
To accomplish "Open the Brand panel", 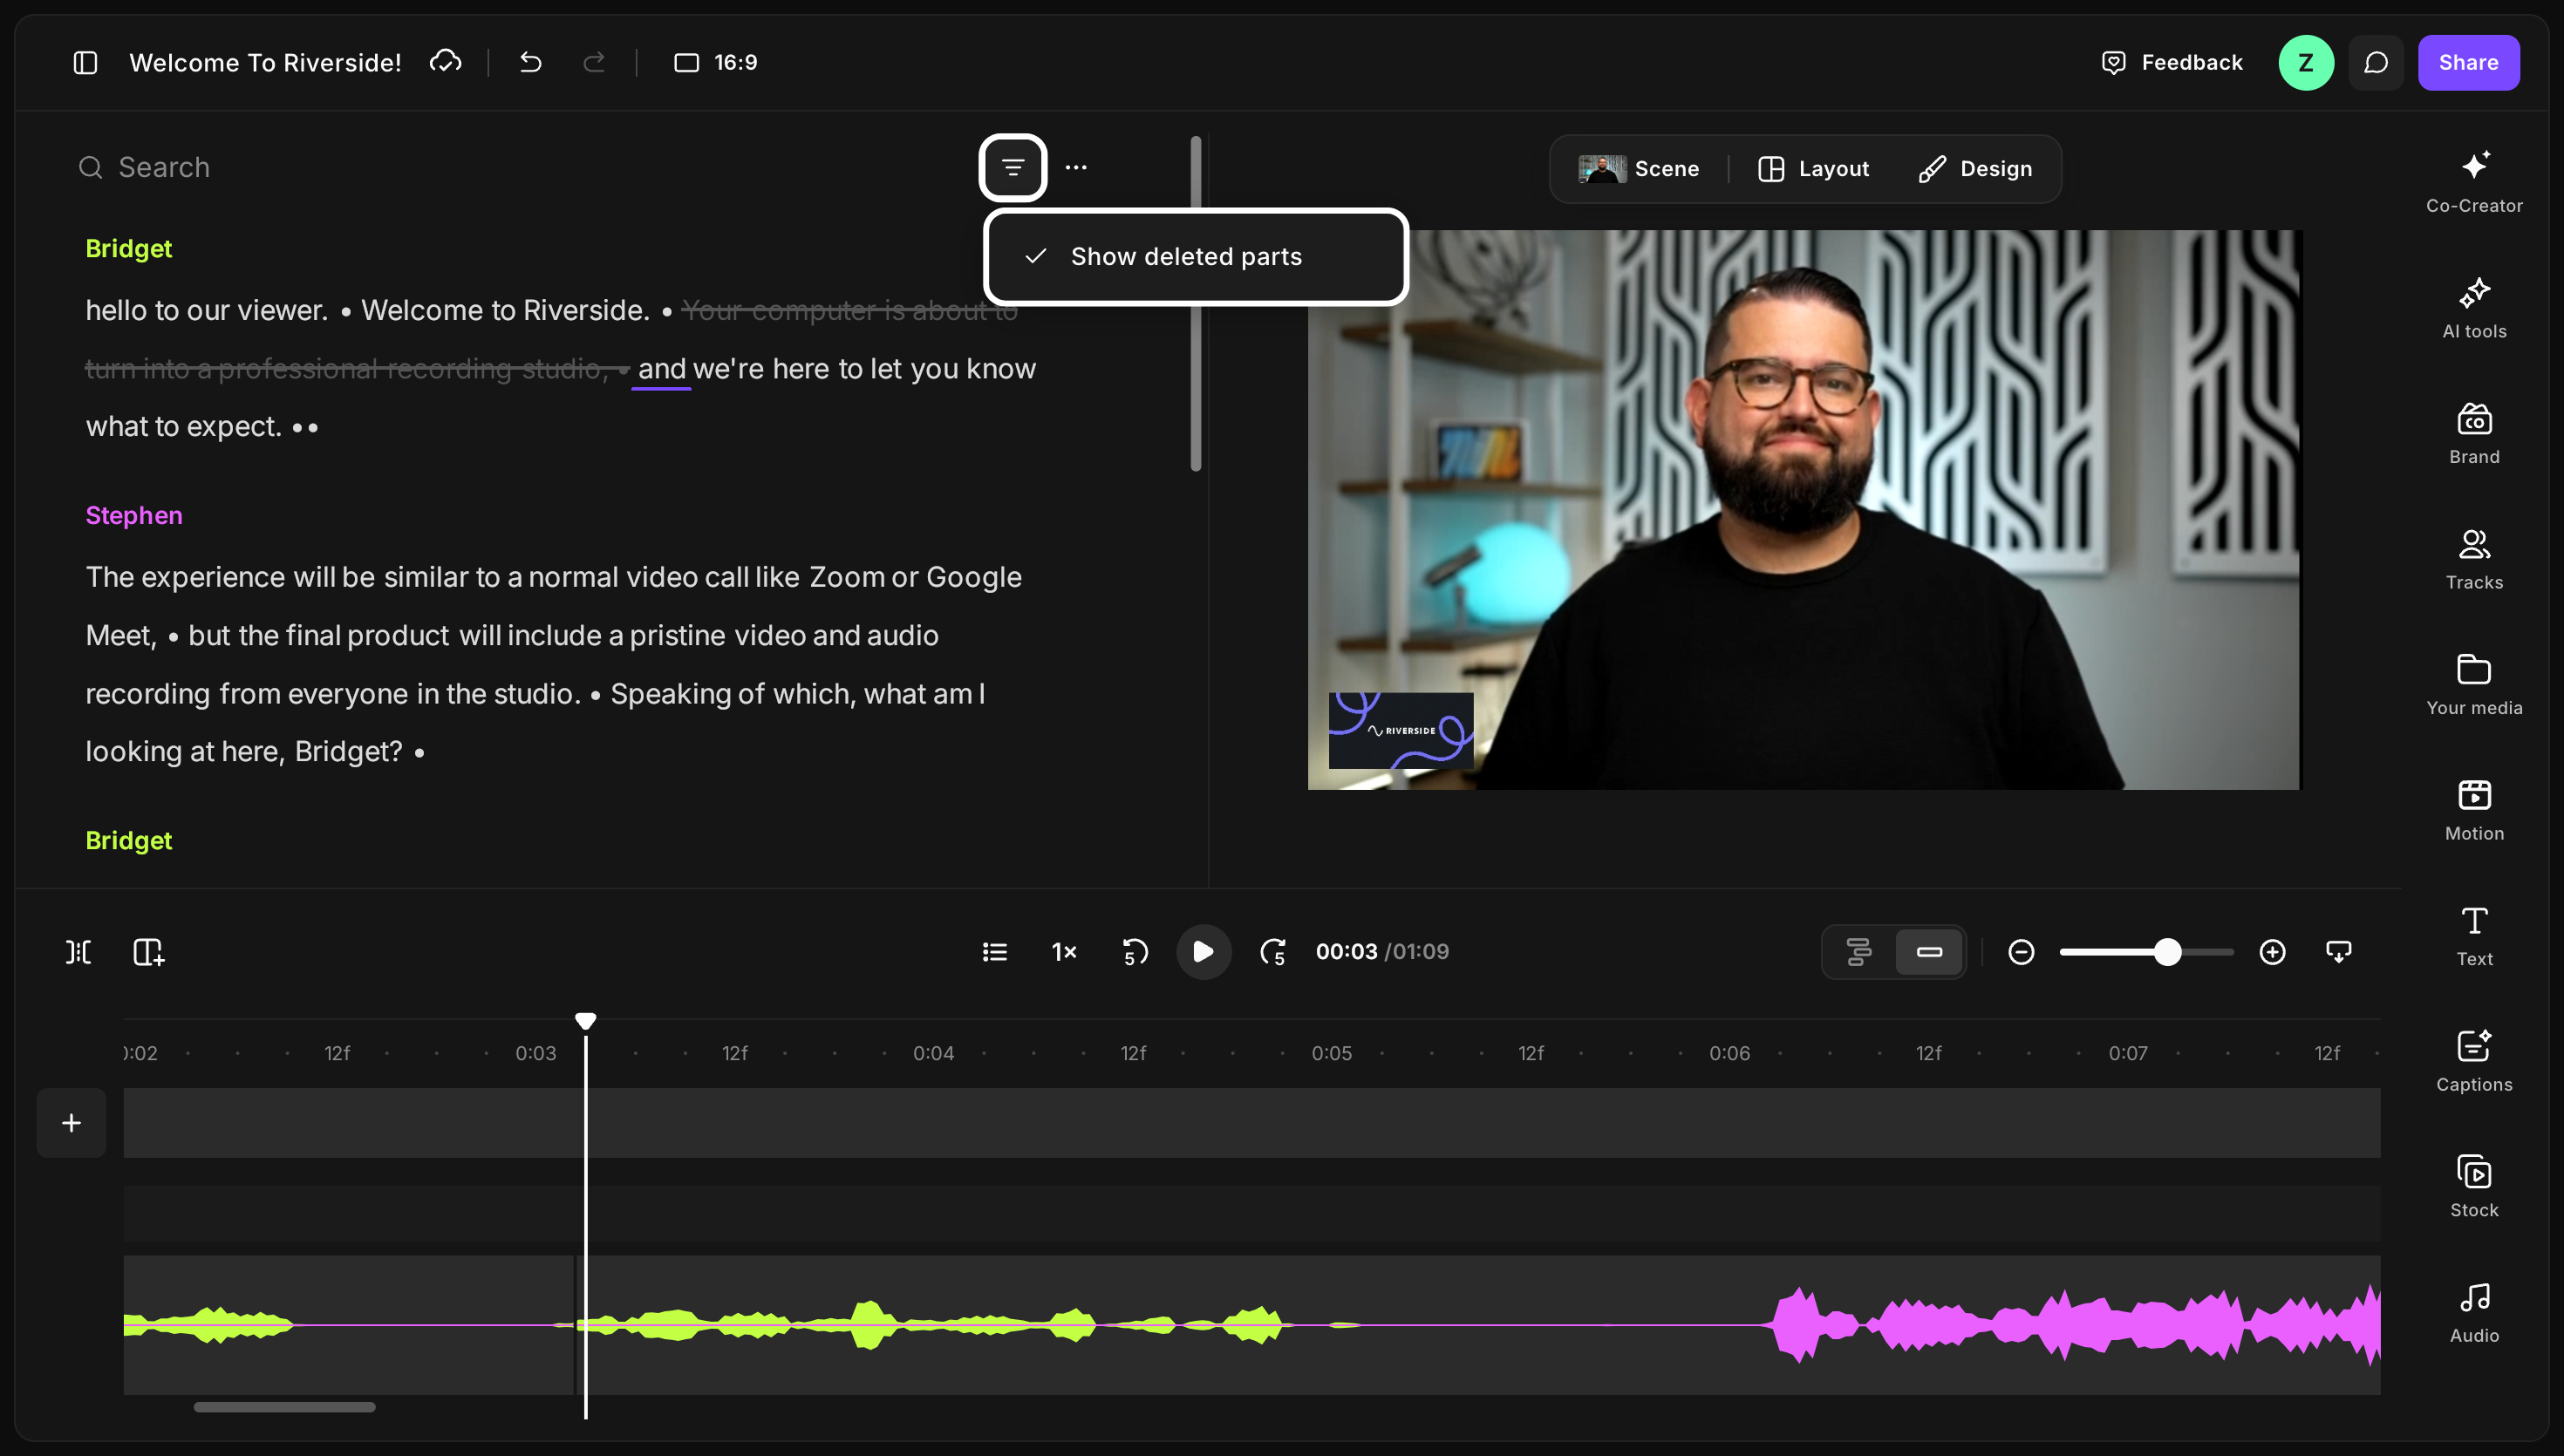I will [x=2474, y=433].
